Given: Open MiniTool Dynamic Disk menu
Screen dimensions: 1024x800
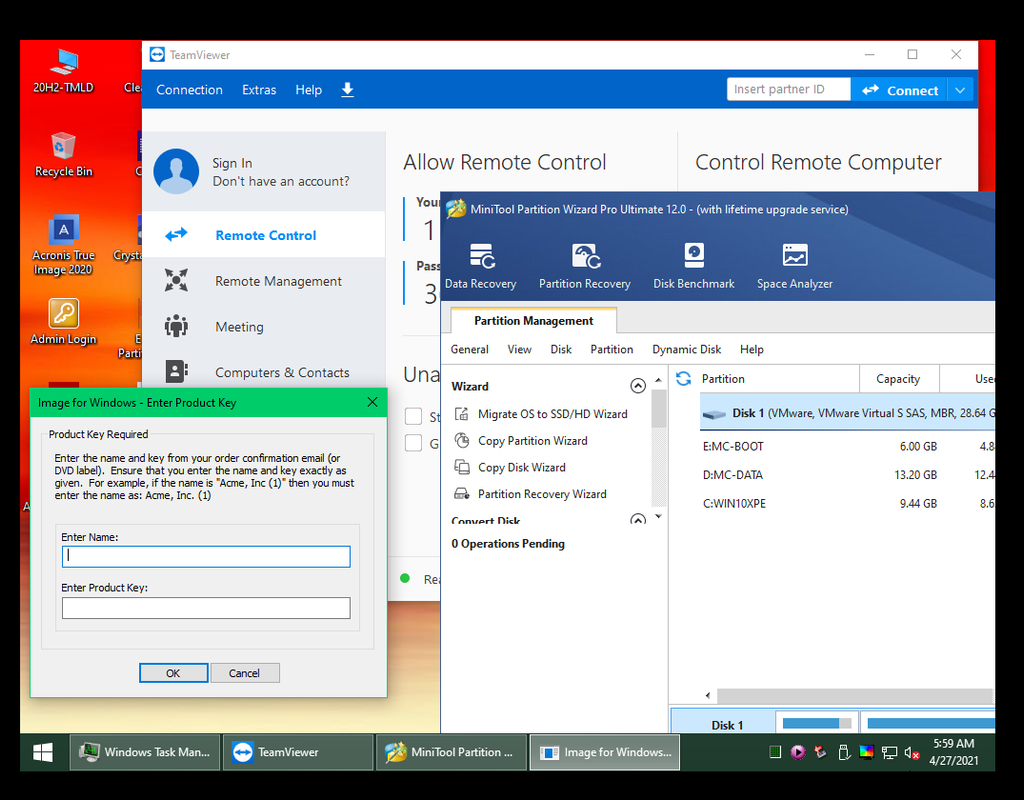Looking at the screenshot, I should click(686, 349).
